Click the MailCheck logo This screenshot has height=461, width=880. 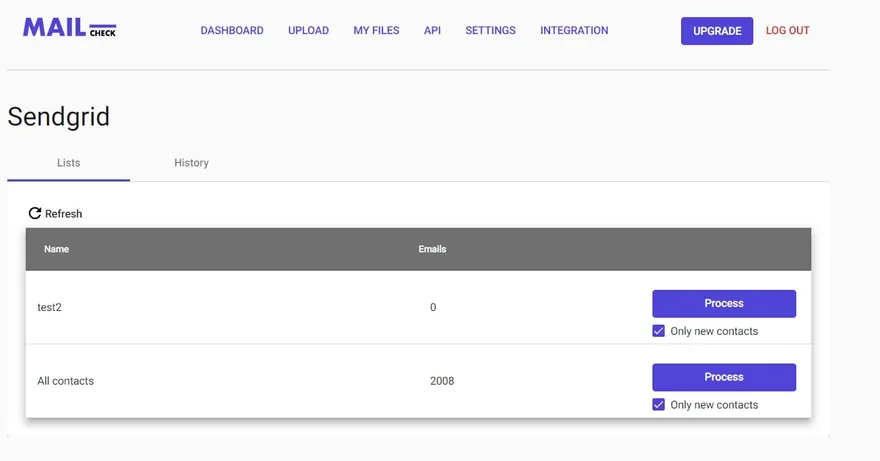click(x=70, y=28)
